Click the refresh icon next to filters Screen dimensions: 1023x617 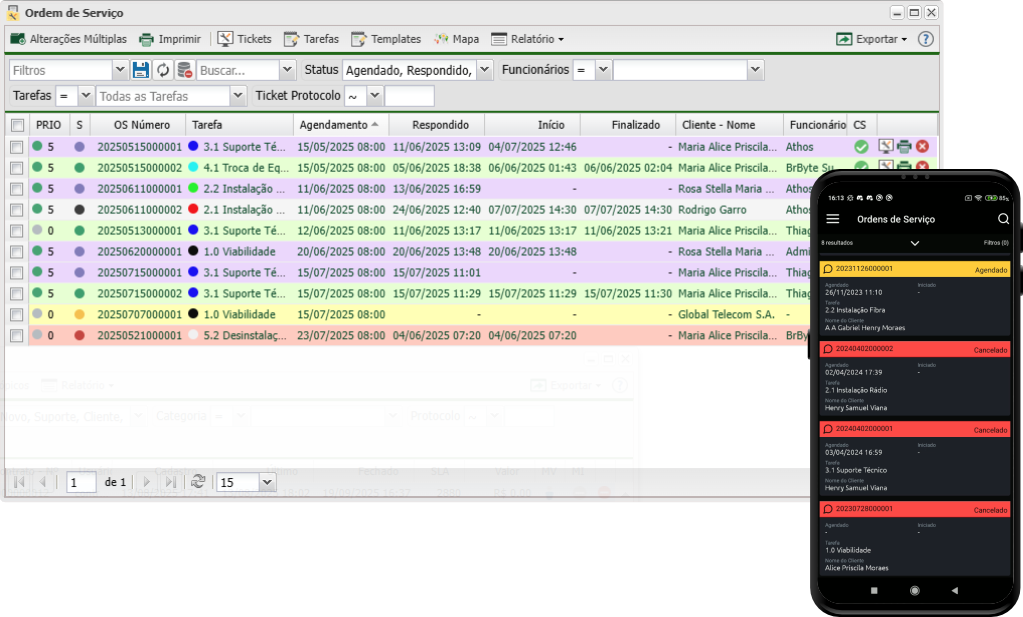163,70
